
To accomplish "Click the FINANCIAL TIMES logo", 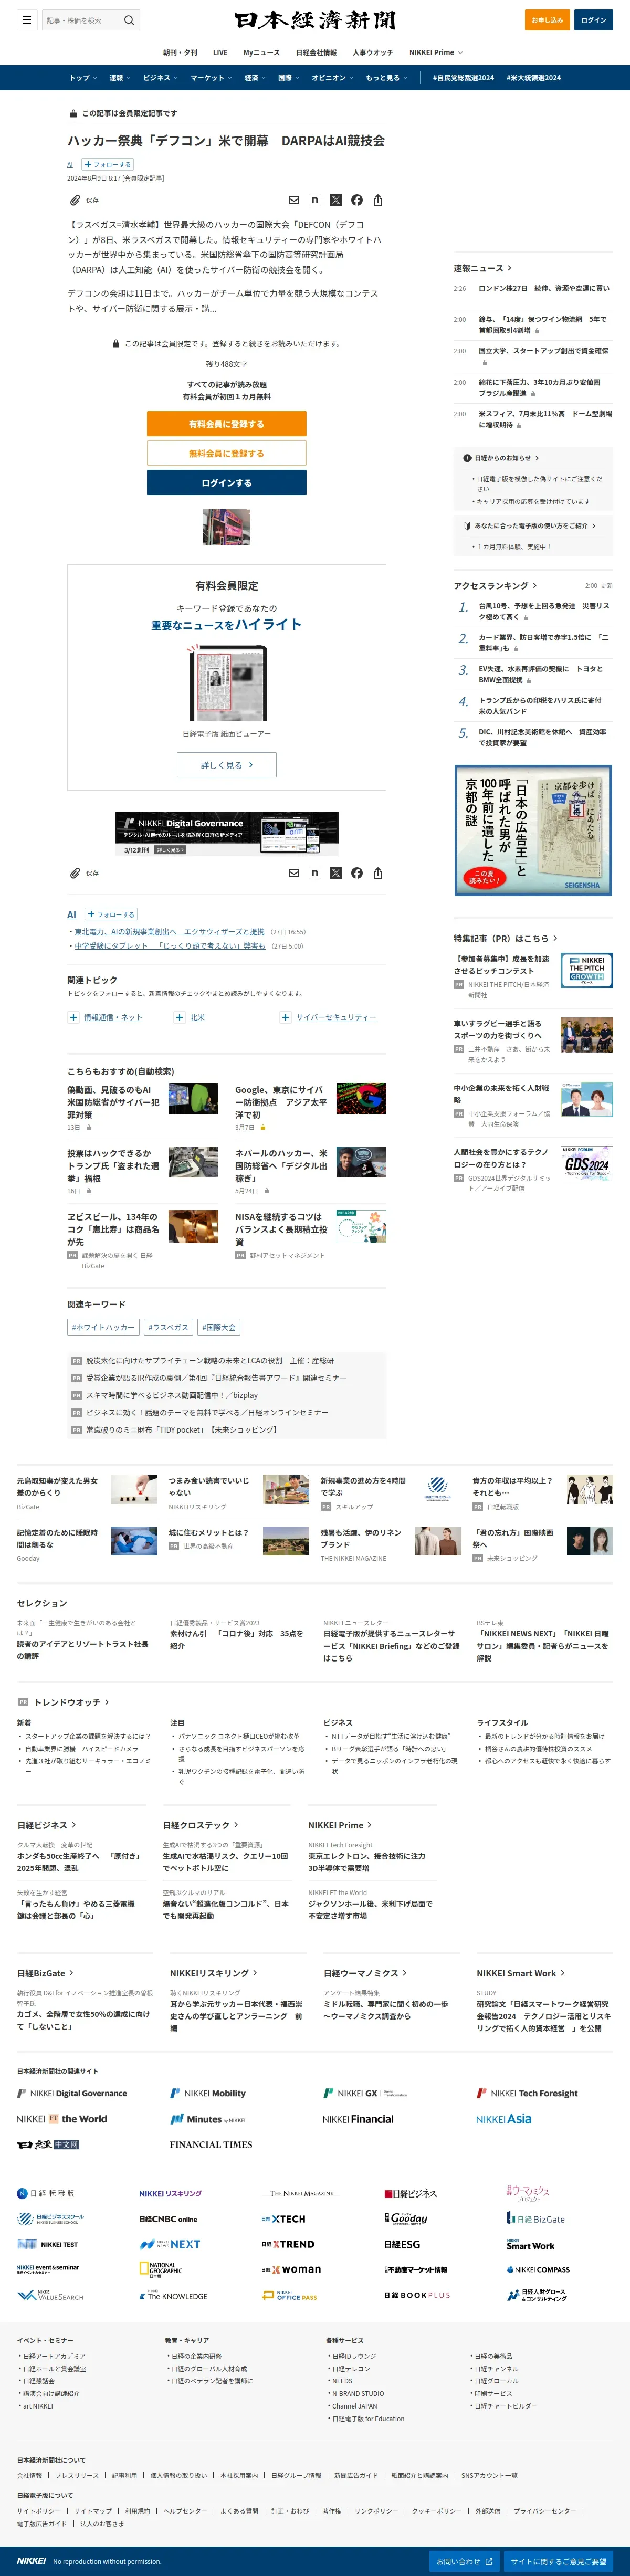I will [211, 2144].
